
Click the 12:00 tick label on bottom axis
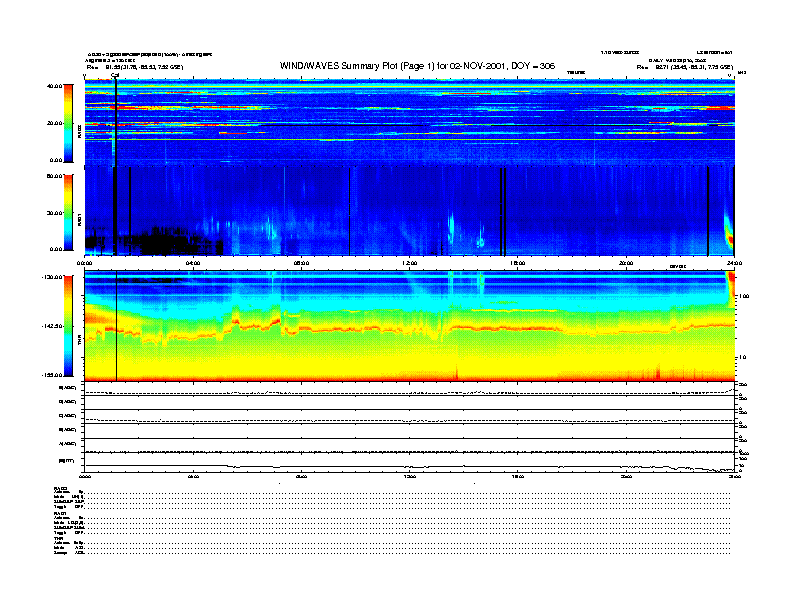pos(410,476)
